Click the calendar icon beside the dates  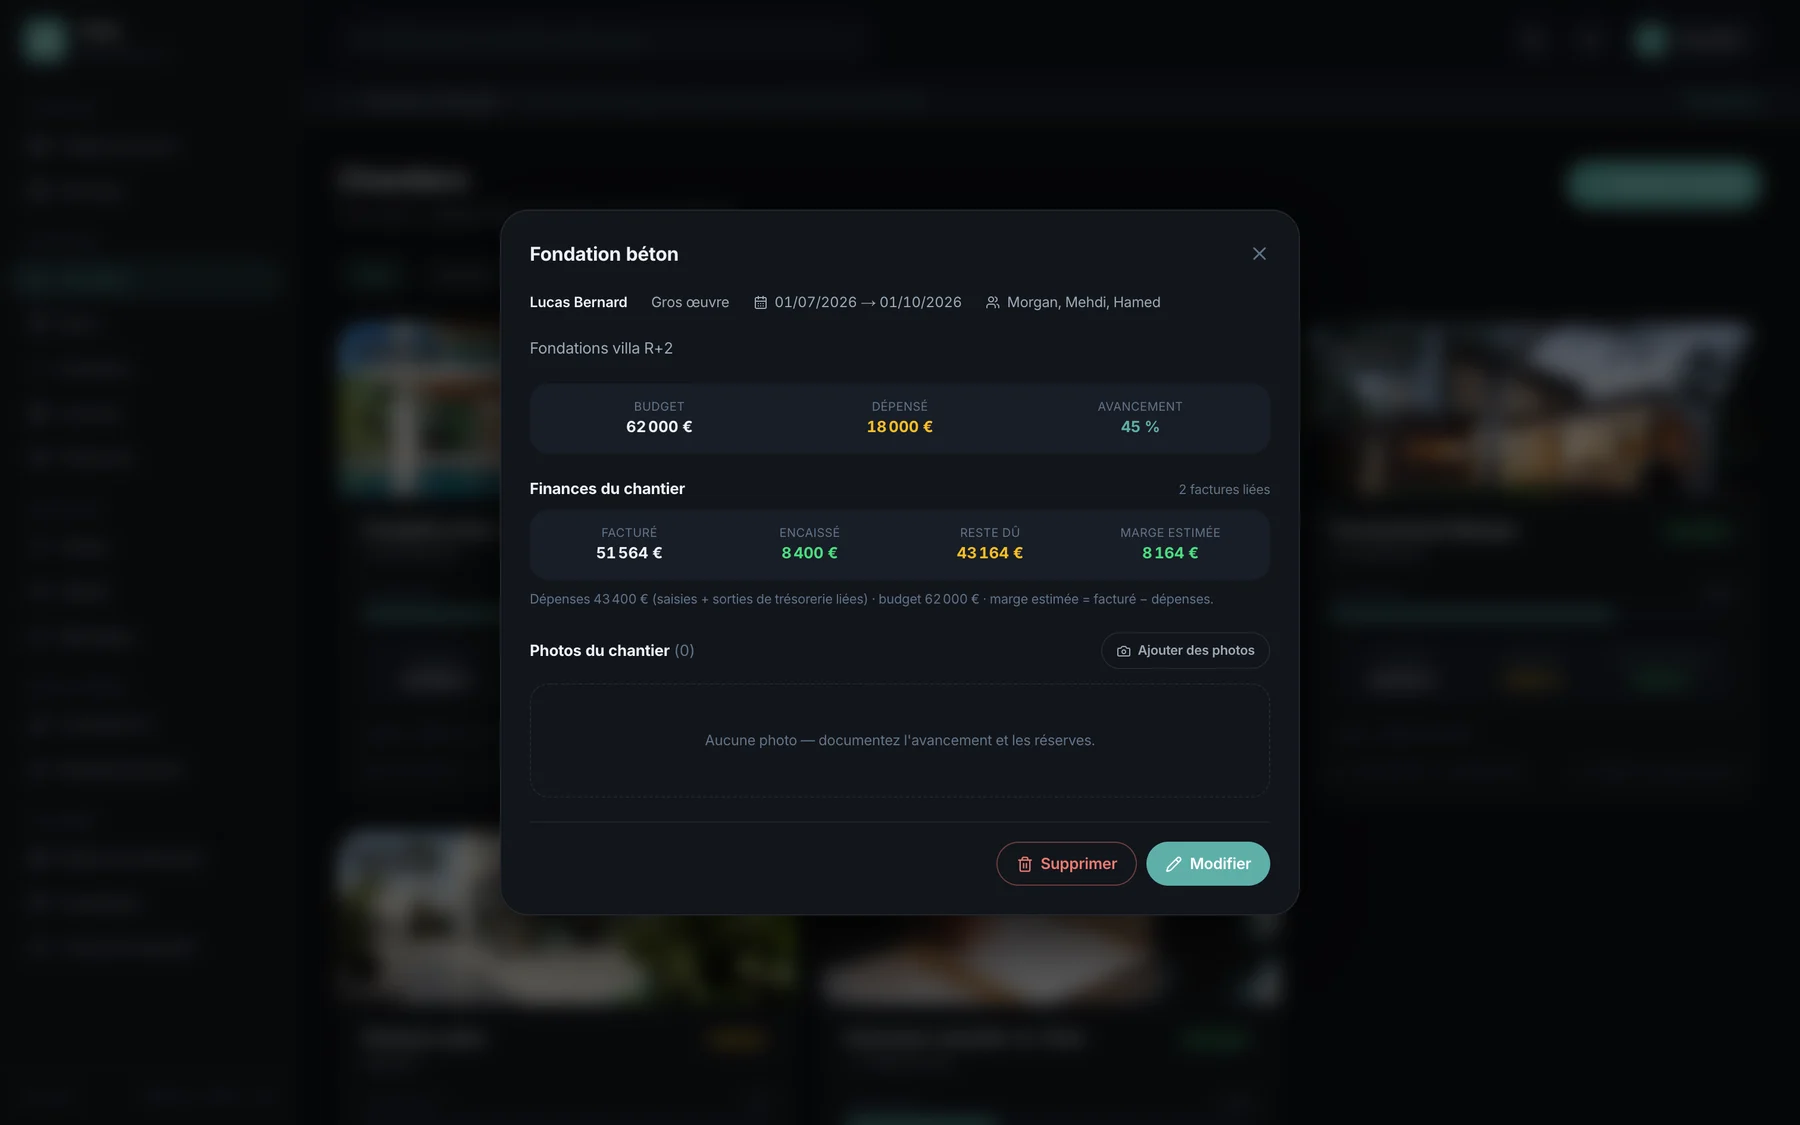tap(760, 302)
